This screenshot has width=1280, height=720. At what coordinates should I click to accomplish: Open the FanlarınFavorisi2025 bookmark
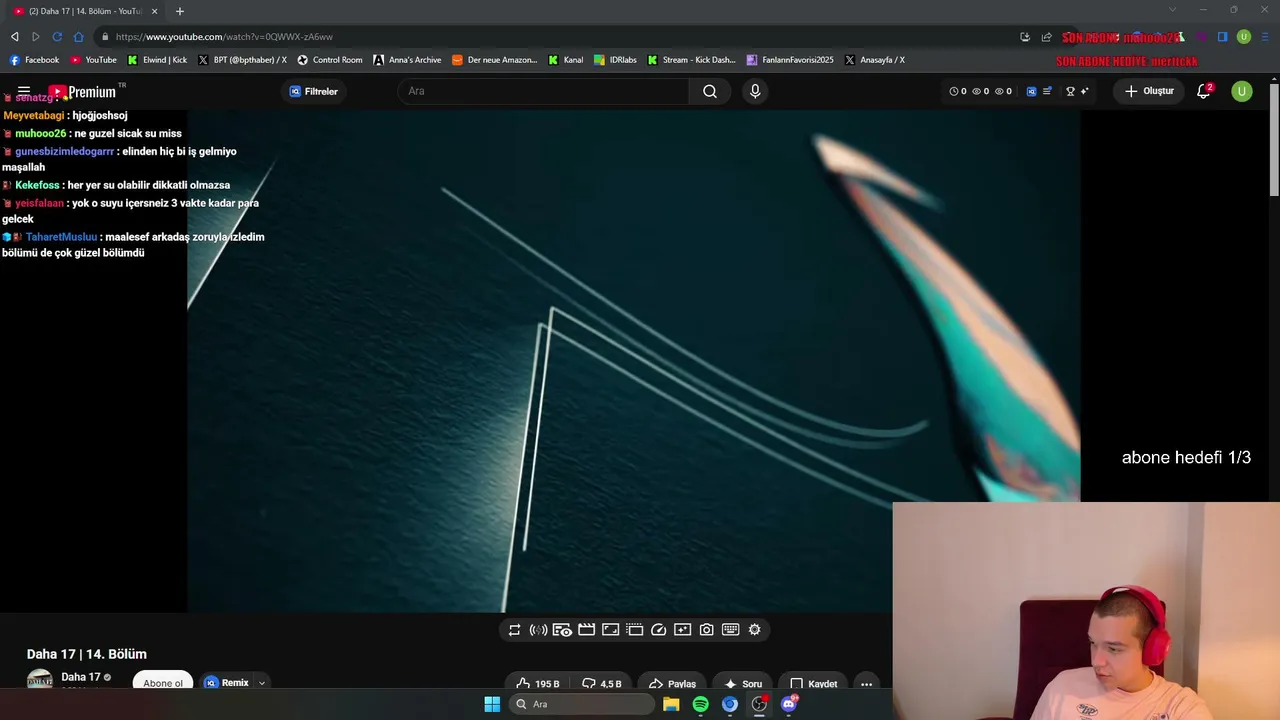790,60
